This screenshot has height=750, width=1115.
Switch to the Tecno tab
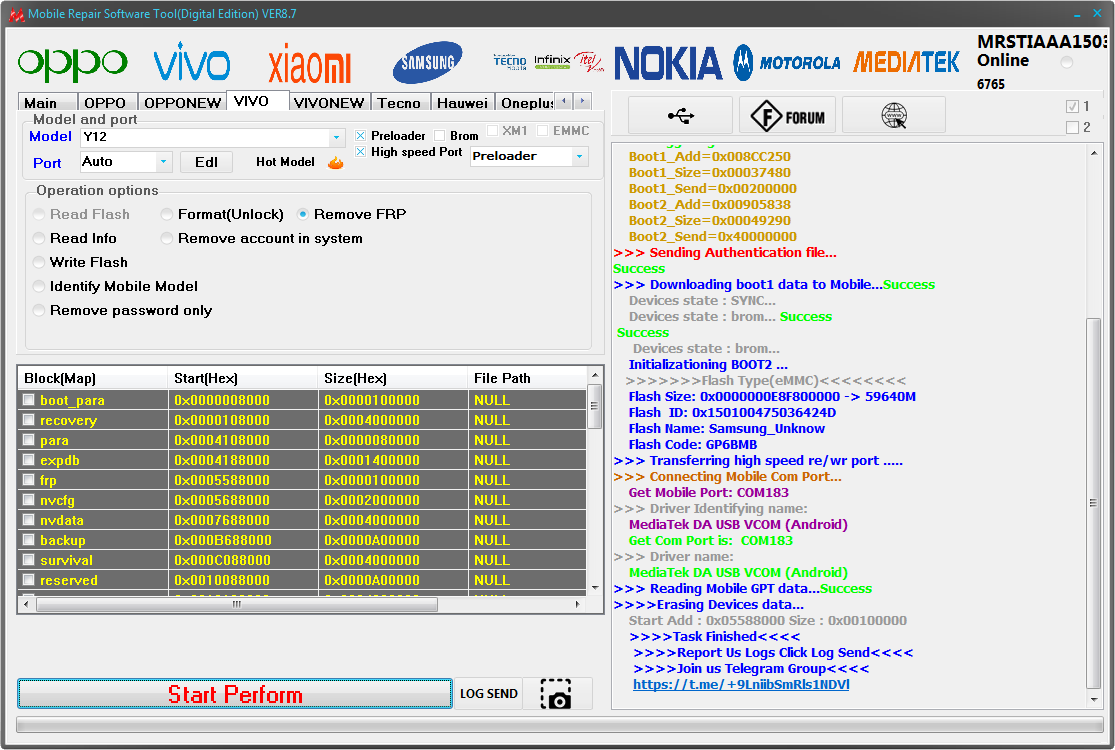pos(400,103)
